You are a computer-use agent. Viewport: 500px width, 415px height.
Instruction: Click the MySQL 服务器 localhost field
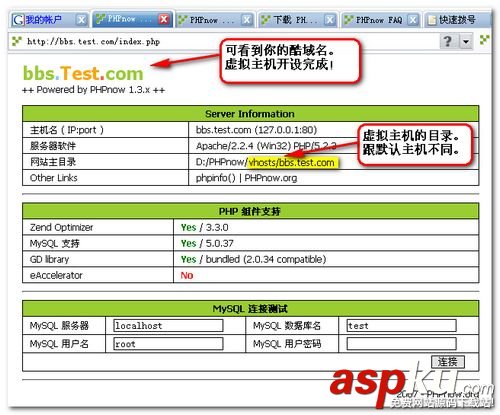click(168, 325)
